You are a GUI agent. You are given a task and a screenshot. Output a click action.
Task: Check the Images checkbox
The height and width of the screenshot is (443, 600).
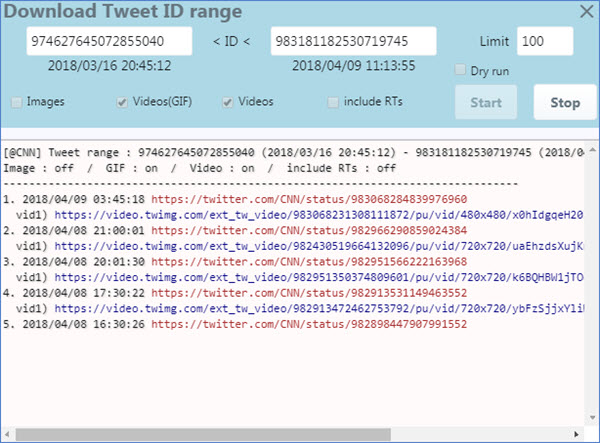coord(16,102)
